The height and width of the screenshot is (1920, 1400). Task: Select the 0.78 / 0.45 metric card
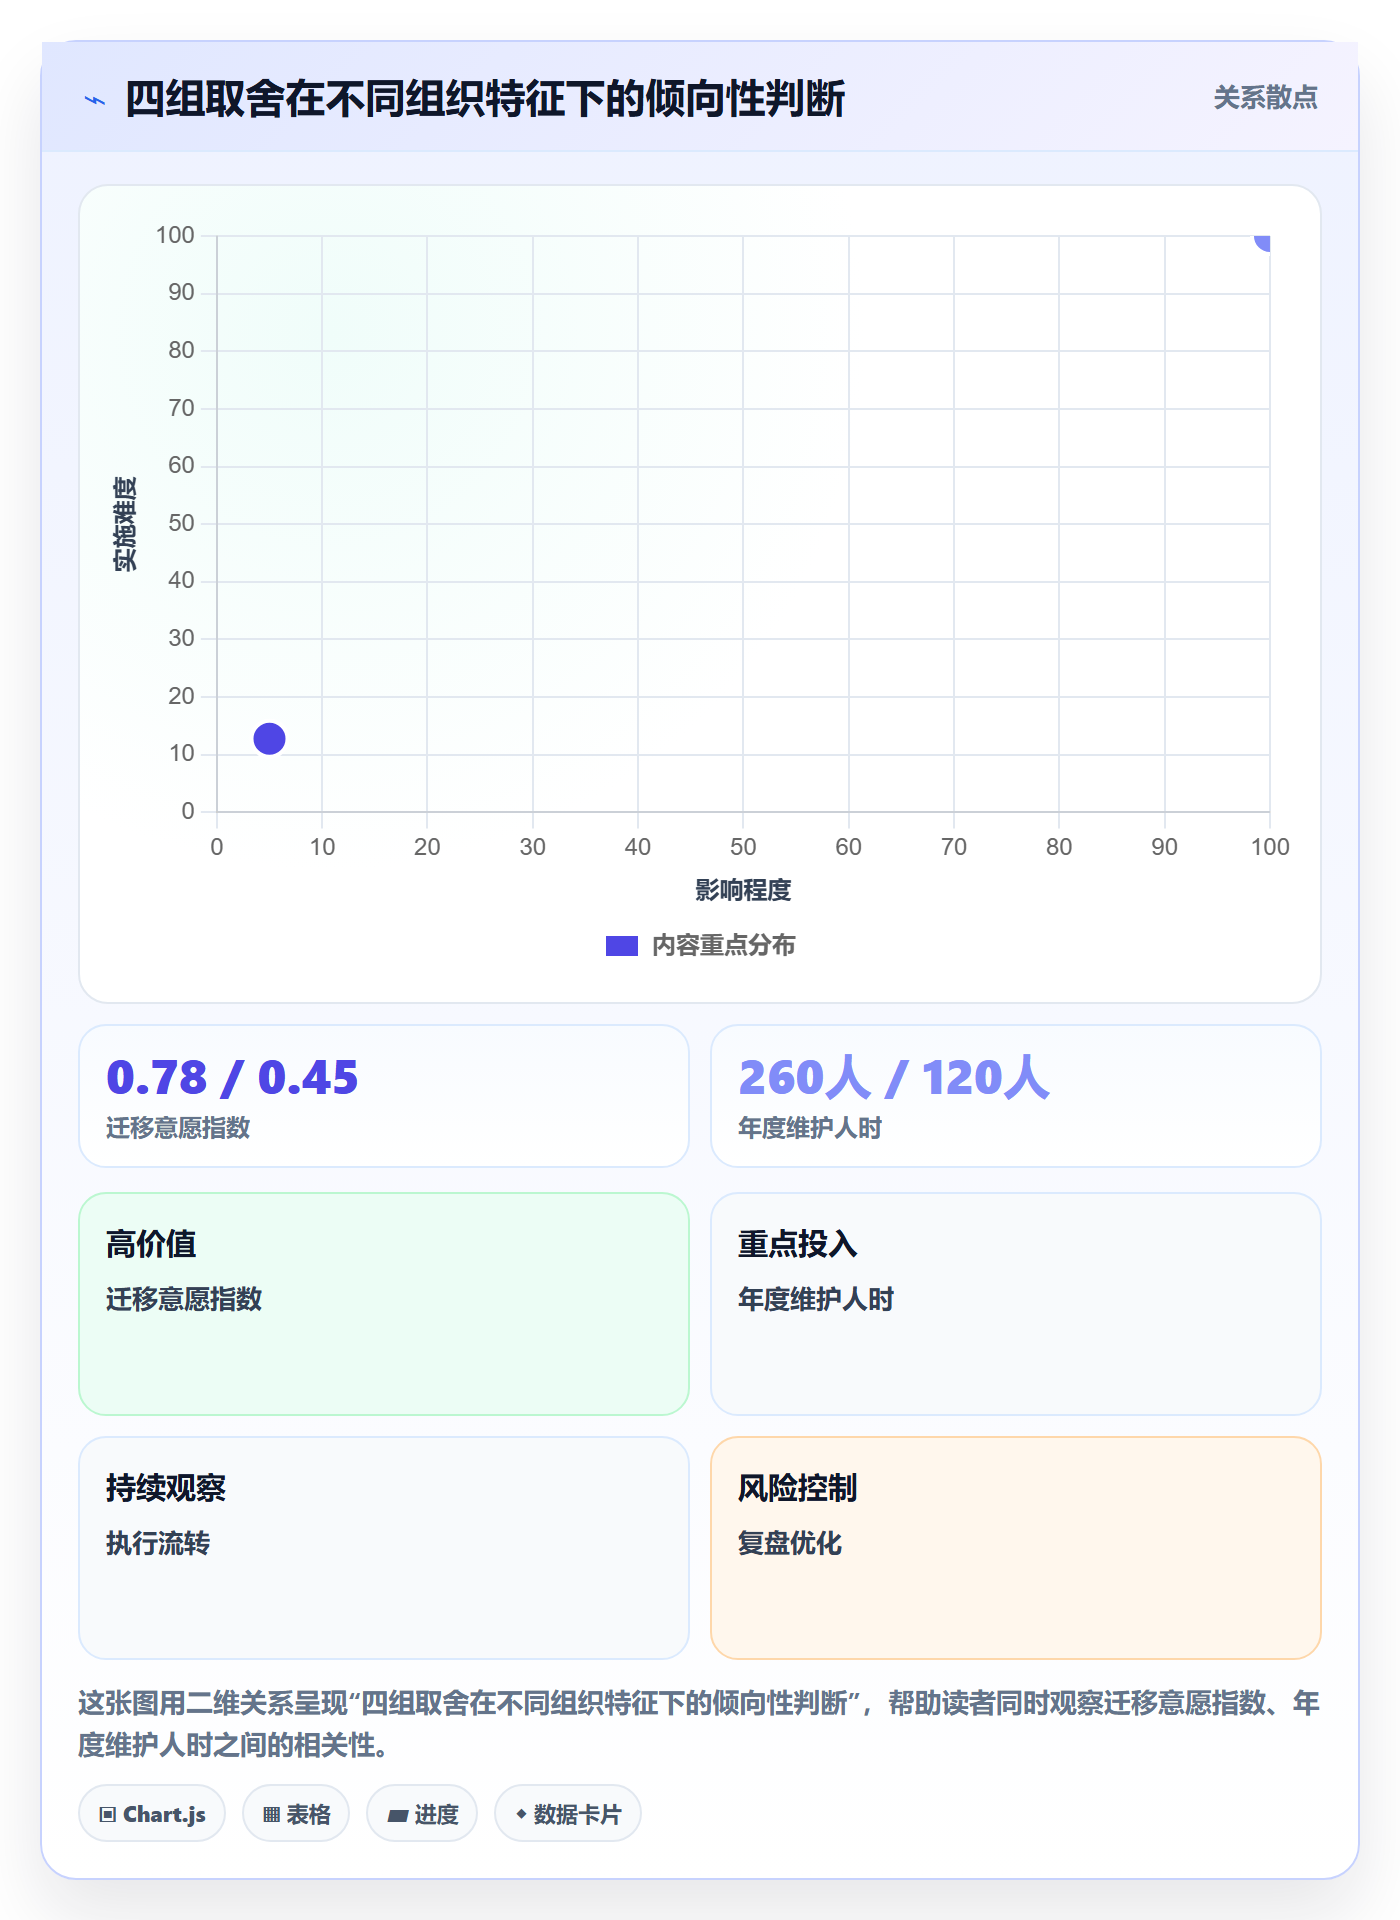pos(384,1096)
